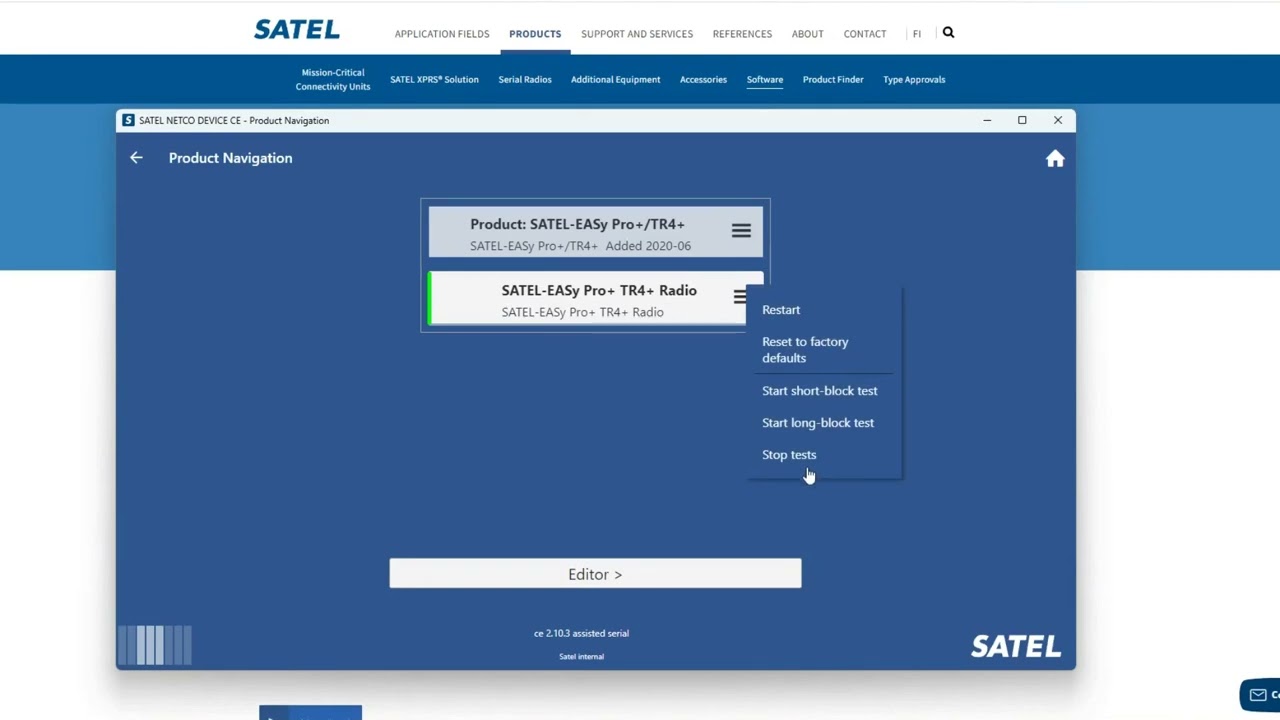Open Product Finder submenu link

coord(833,79)
